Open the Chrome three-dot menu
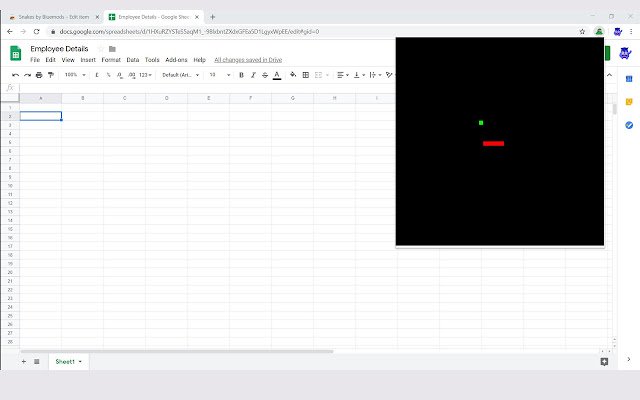 pos(631,31)
